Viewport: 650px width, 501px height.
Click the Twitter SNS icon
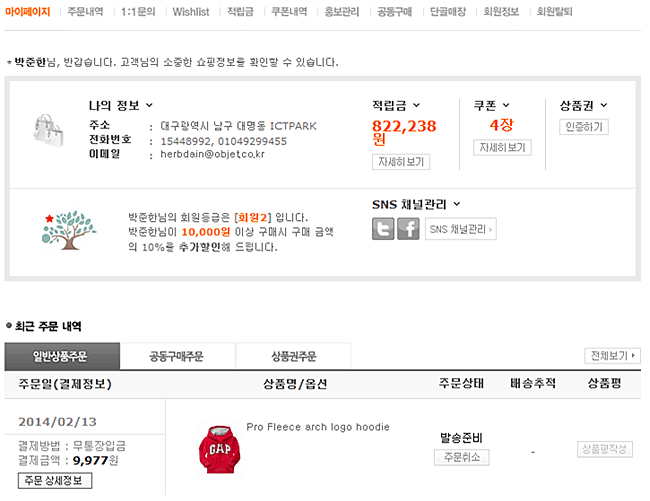[x=383, y=229]
